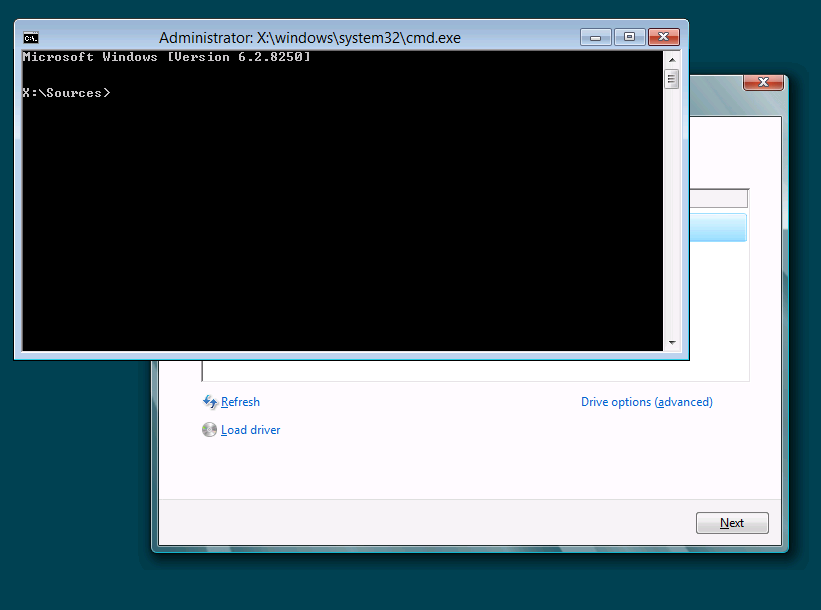Viewport: 821px width, 610px height.
Task: Close the Windows Setup dialog behind
Action: click(764, 84)
